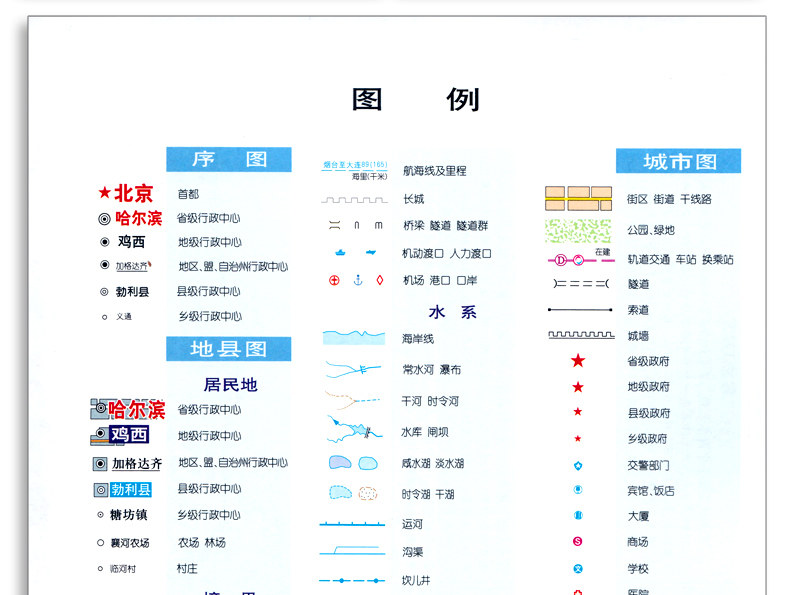Click the blue traffic police symbol by 交警部门
This screenshot has height=595, width=790.
coord(578,466)
